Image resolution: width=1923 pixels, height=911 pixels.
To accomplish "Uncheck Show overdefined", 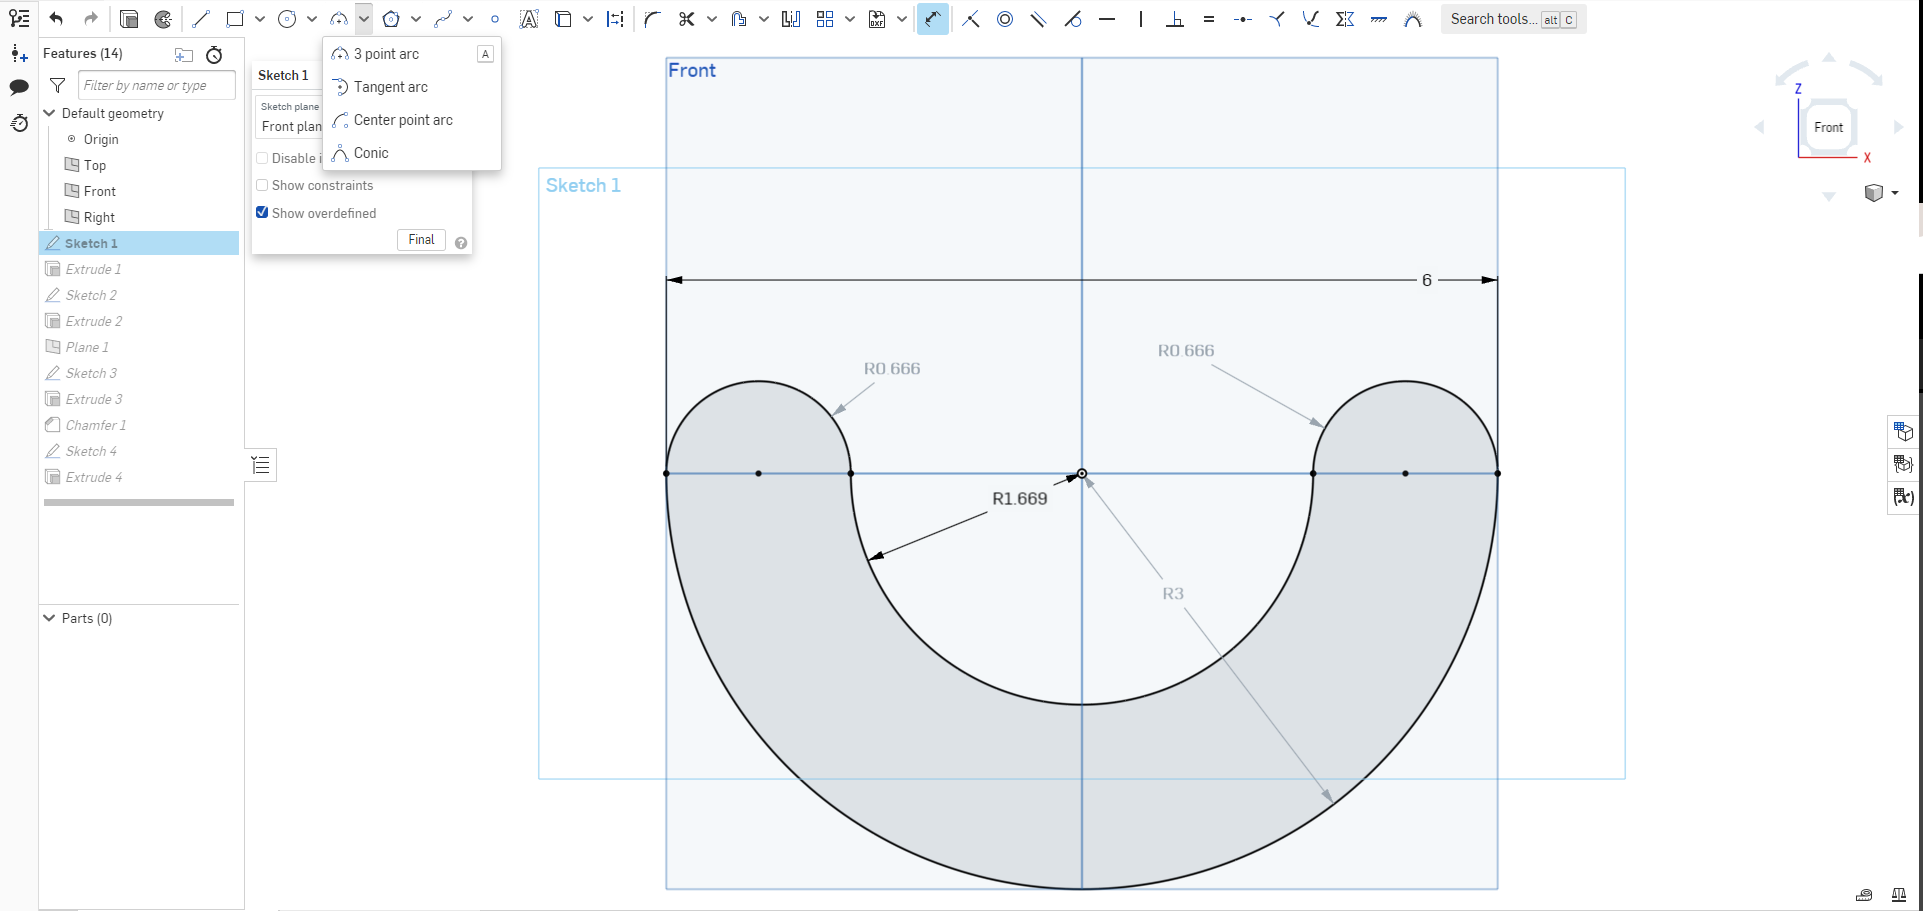I will pyautogui.click(x=262, y=212).
